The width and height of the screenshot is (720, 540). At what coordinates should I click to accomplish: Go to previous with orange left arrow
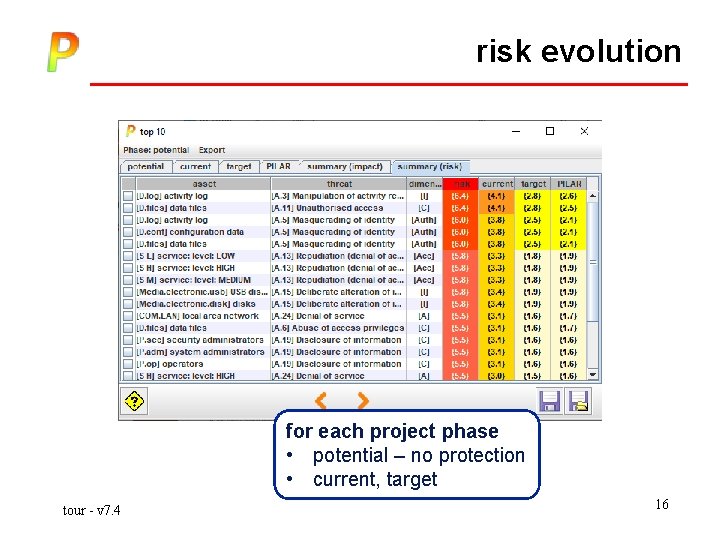[x=321, y=400]
